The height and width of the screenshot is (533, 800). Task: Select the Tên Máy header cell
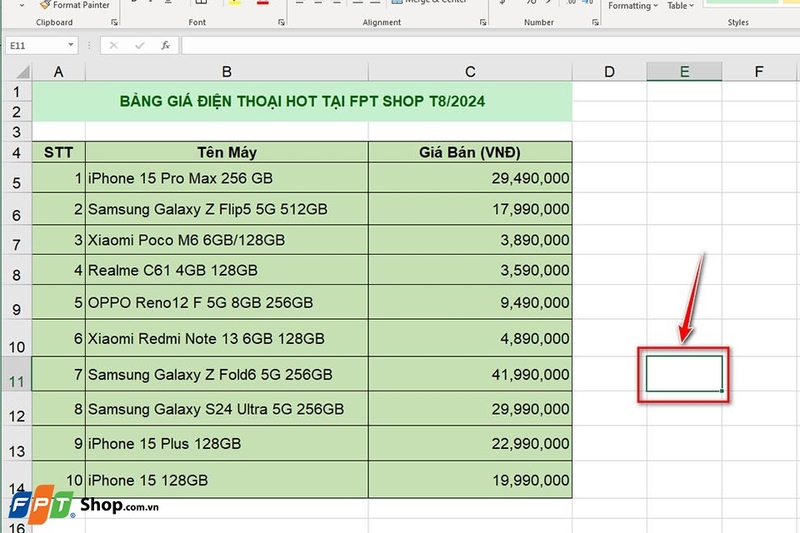coord(227,152)
